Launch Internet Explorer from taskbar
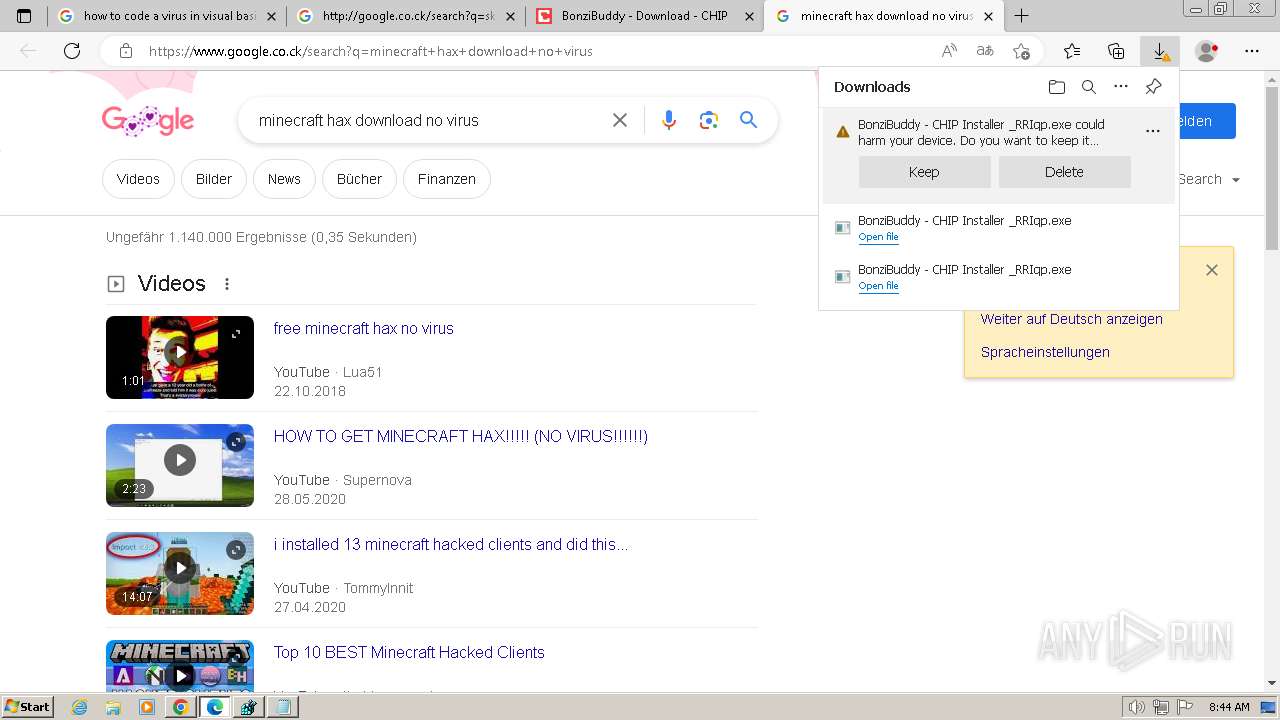This screenshot has width=1280, height=720. (80, 707)
